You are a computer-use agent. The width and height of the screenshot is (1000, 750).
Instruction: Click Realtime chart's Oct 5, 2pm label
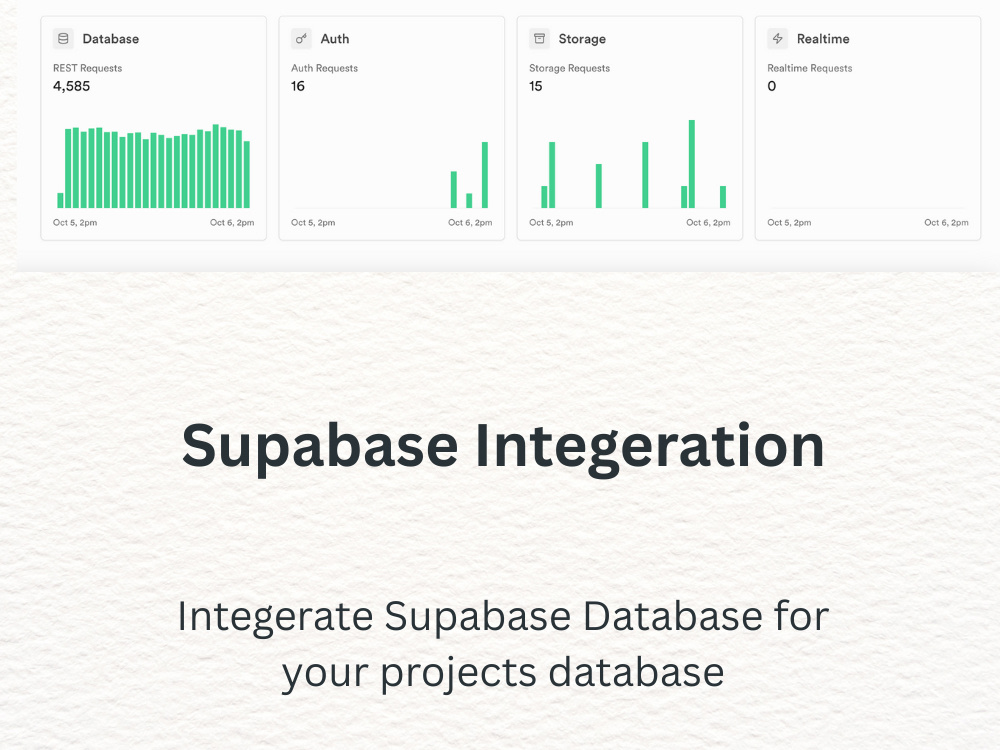click(x=789, y=223)
